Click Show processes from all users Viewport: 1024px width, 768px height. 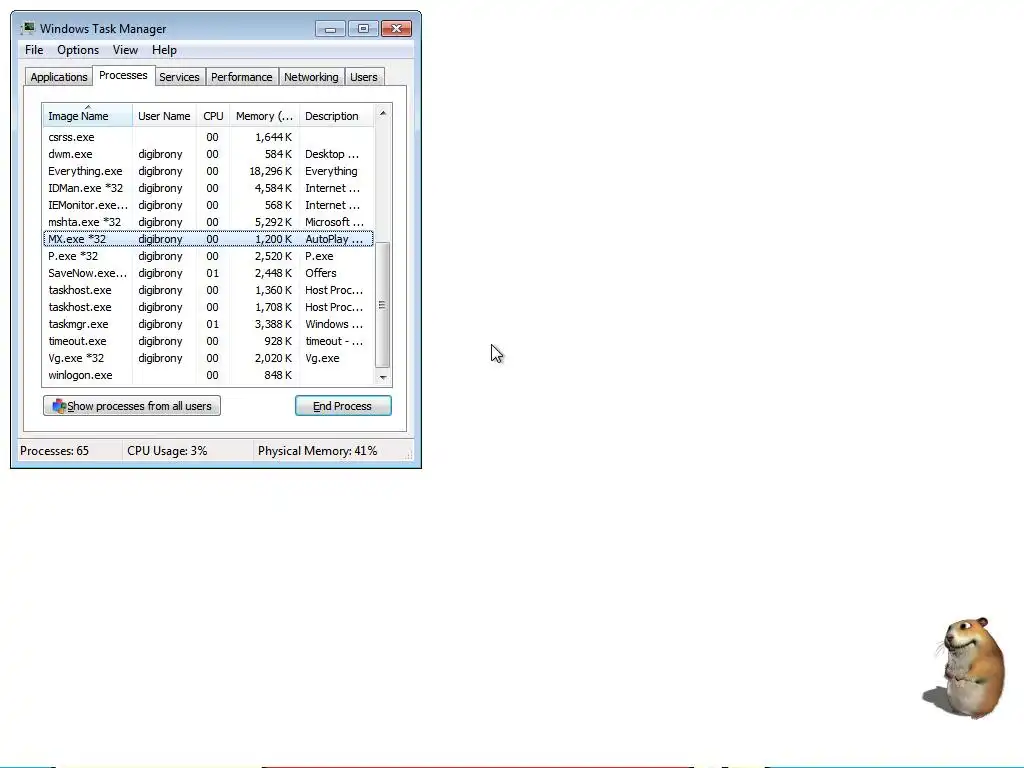132,406
